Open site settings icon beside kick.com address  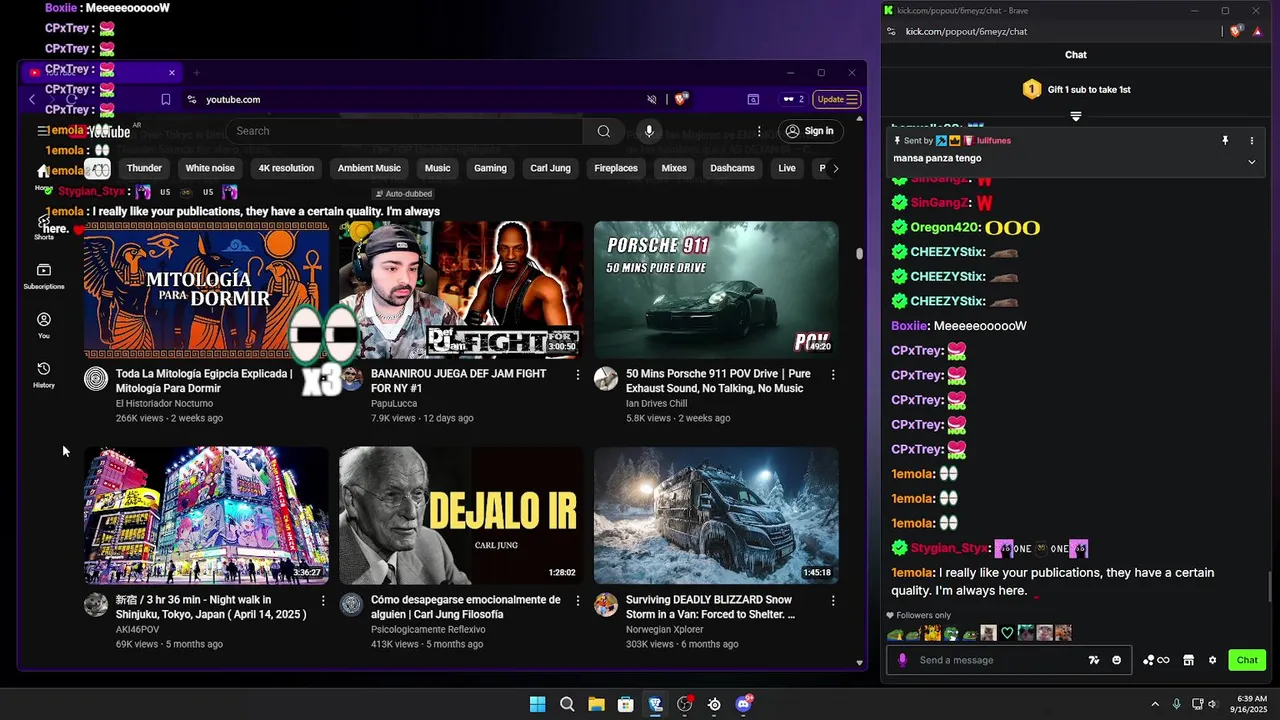(890, 31)
